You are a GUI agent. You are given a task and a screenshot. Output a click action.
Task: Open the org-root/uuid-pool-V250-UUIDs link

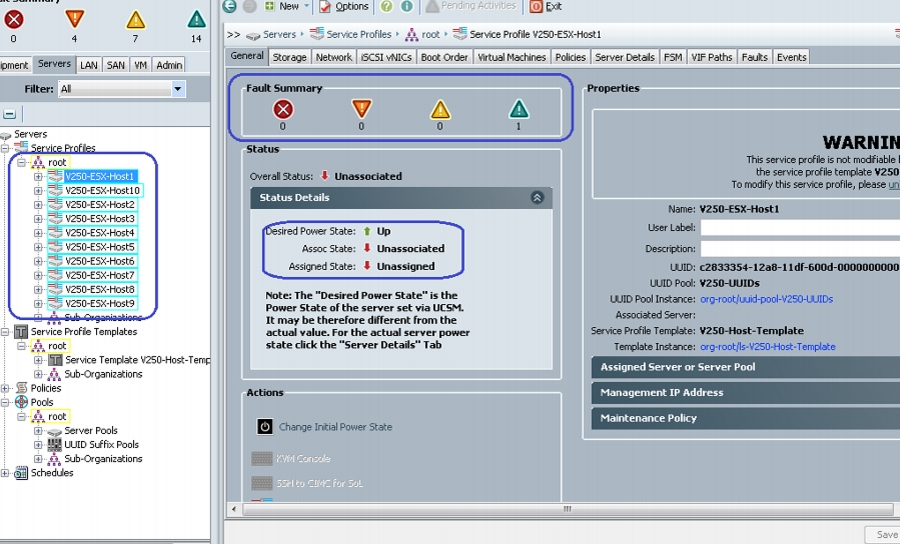click(x=766, y=299)
